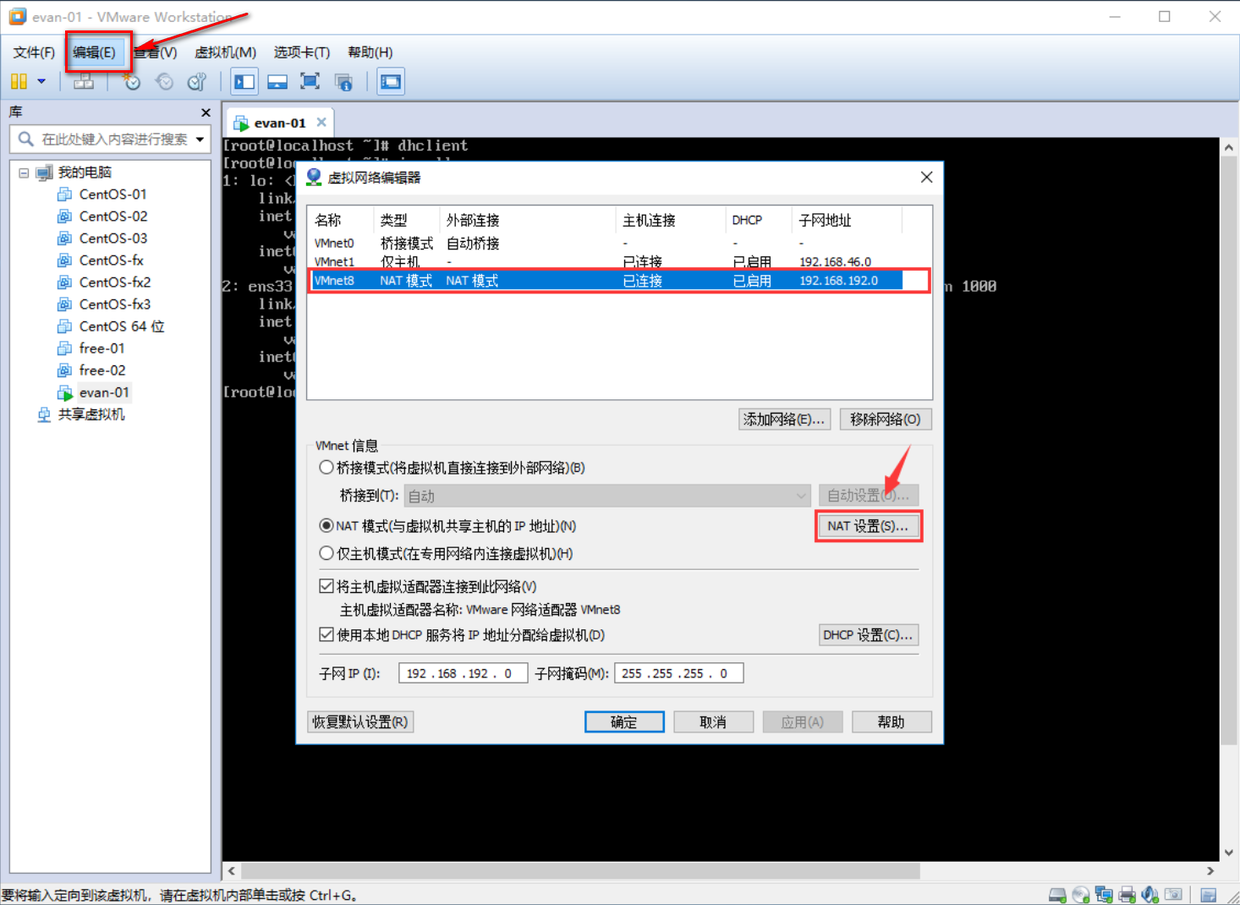Image resolution: width=1240 pixels, height=905 pixels.
Task: Open the 虚拟机(M) menu
Action: coord(225,52)
